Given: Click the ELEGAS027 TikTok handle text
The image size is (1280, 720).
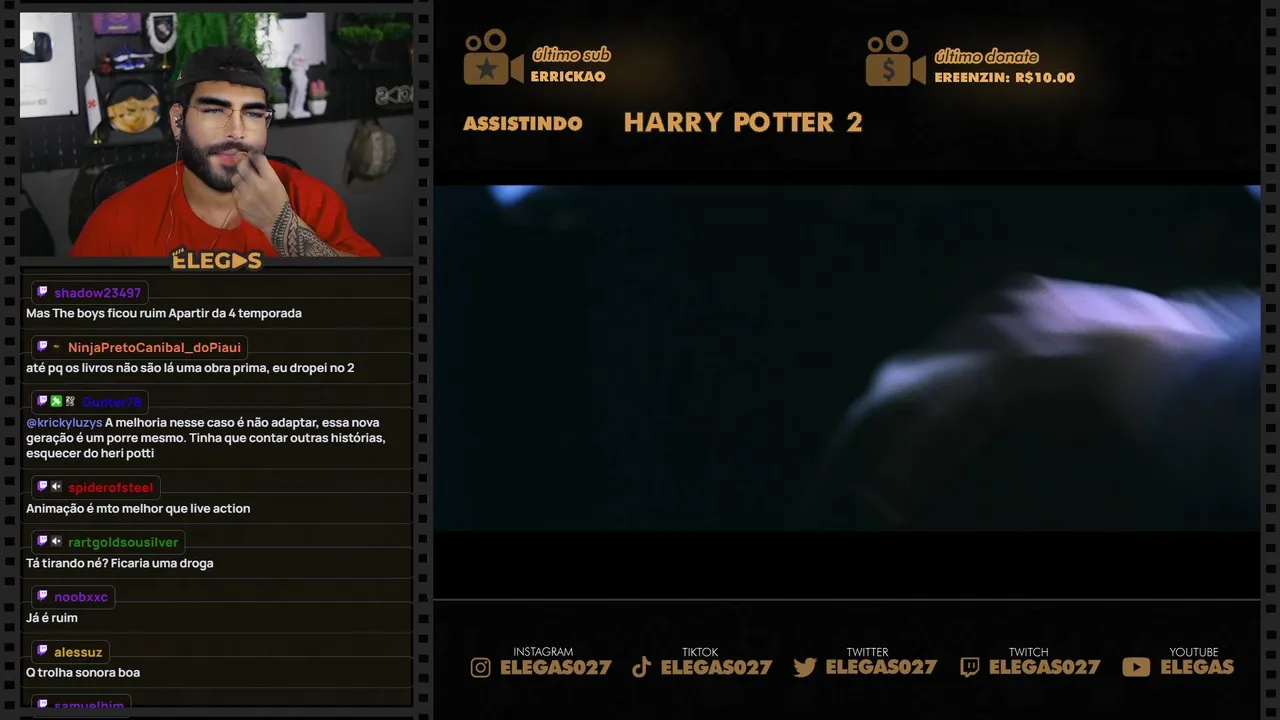Looking at the screenshot, I should tap(717, 667).
